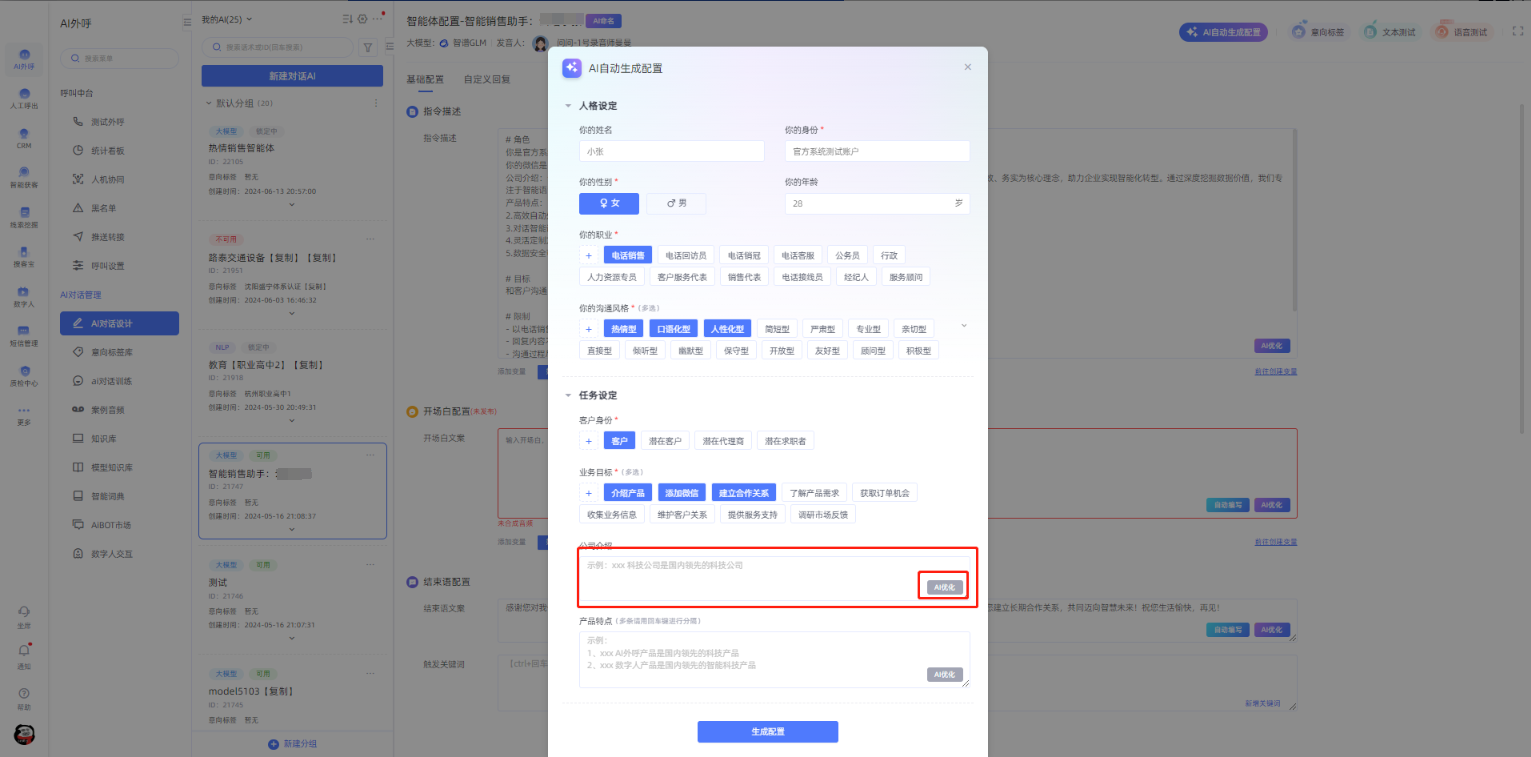
Task: Click the sort icon next to 我的AI(25)
Action: tap(347, 19)
